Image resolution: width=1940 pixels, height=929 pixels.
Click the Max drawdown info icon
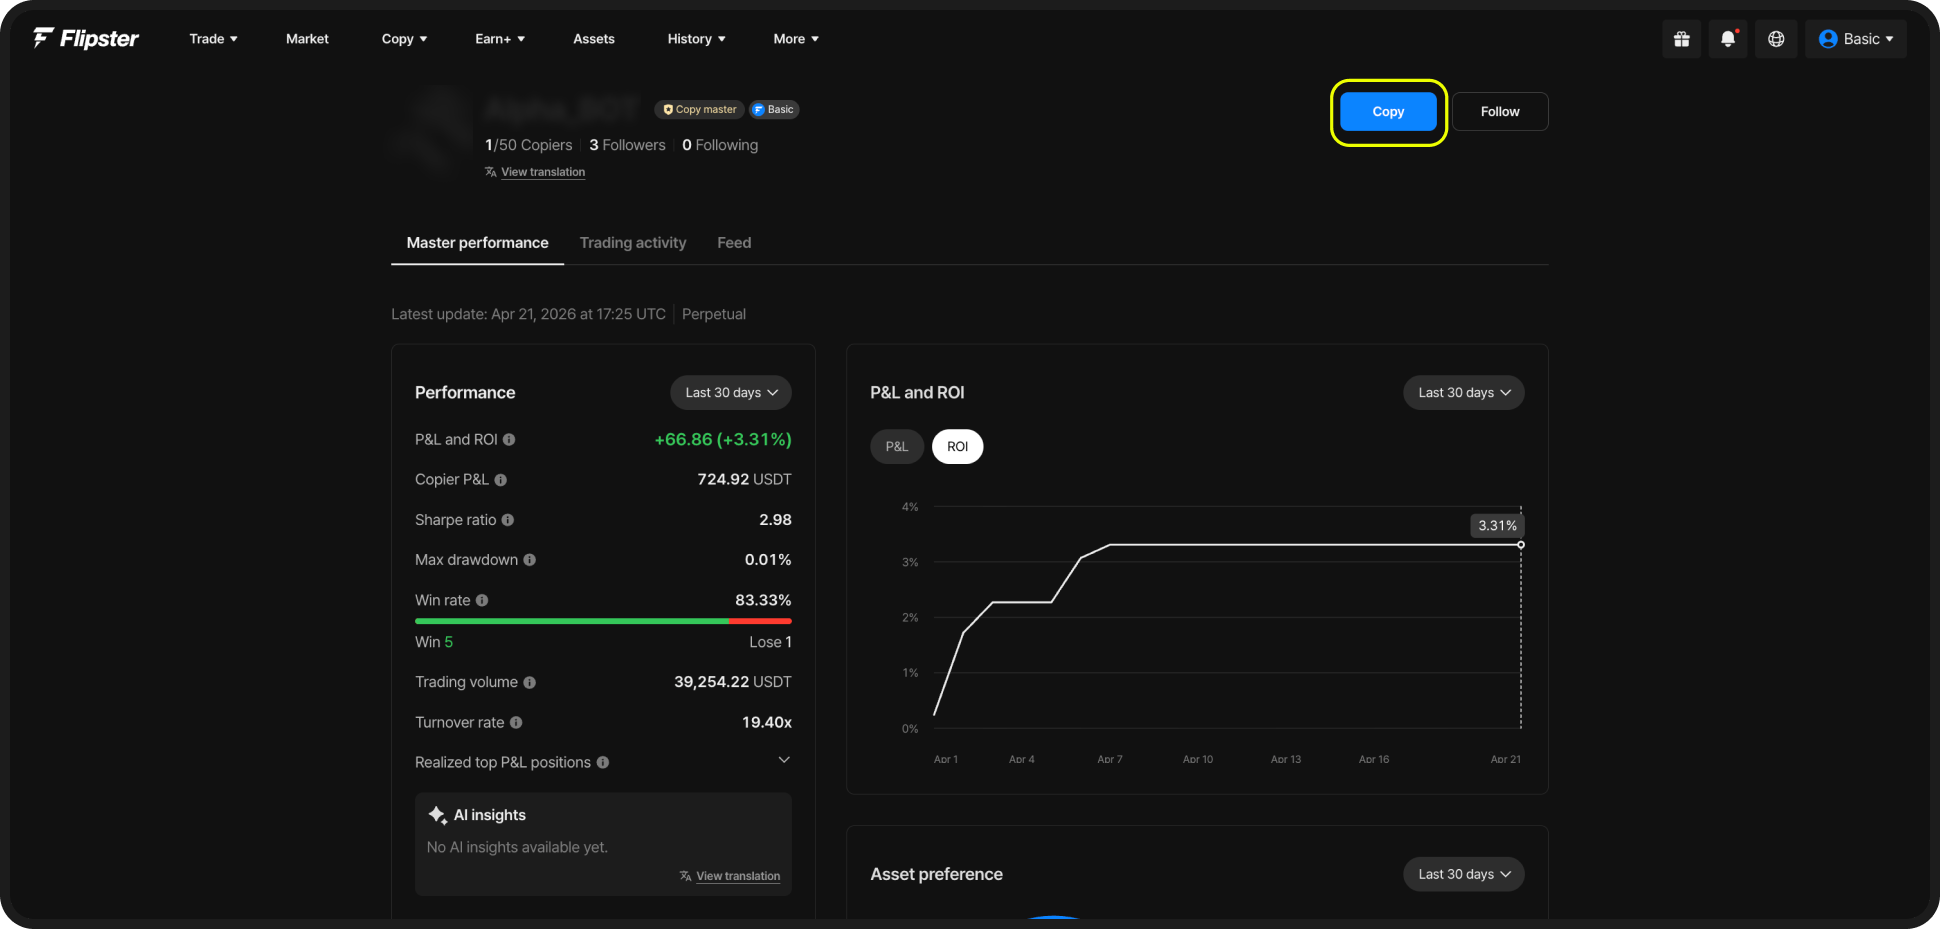coord(530,560)
